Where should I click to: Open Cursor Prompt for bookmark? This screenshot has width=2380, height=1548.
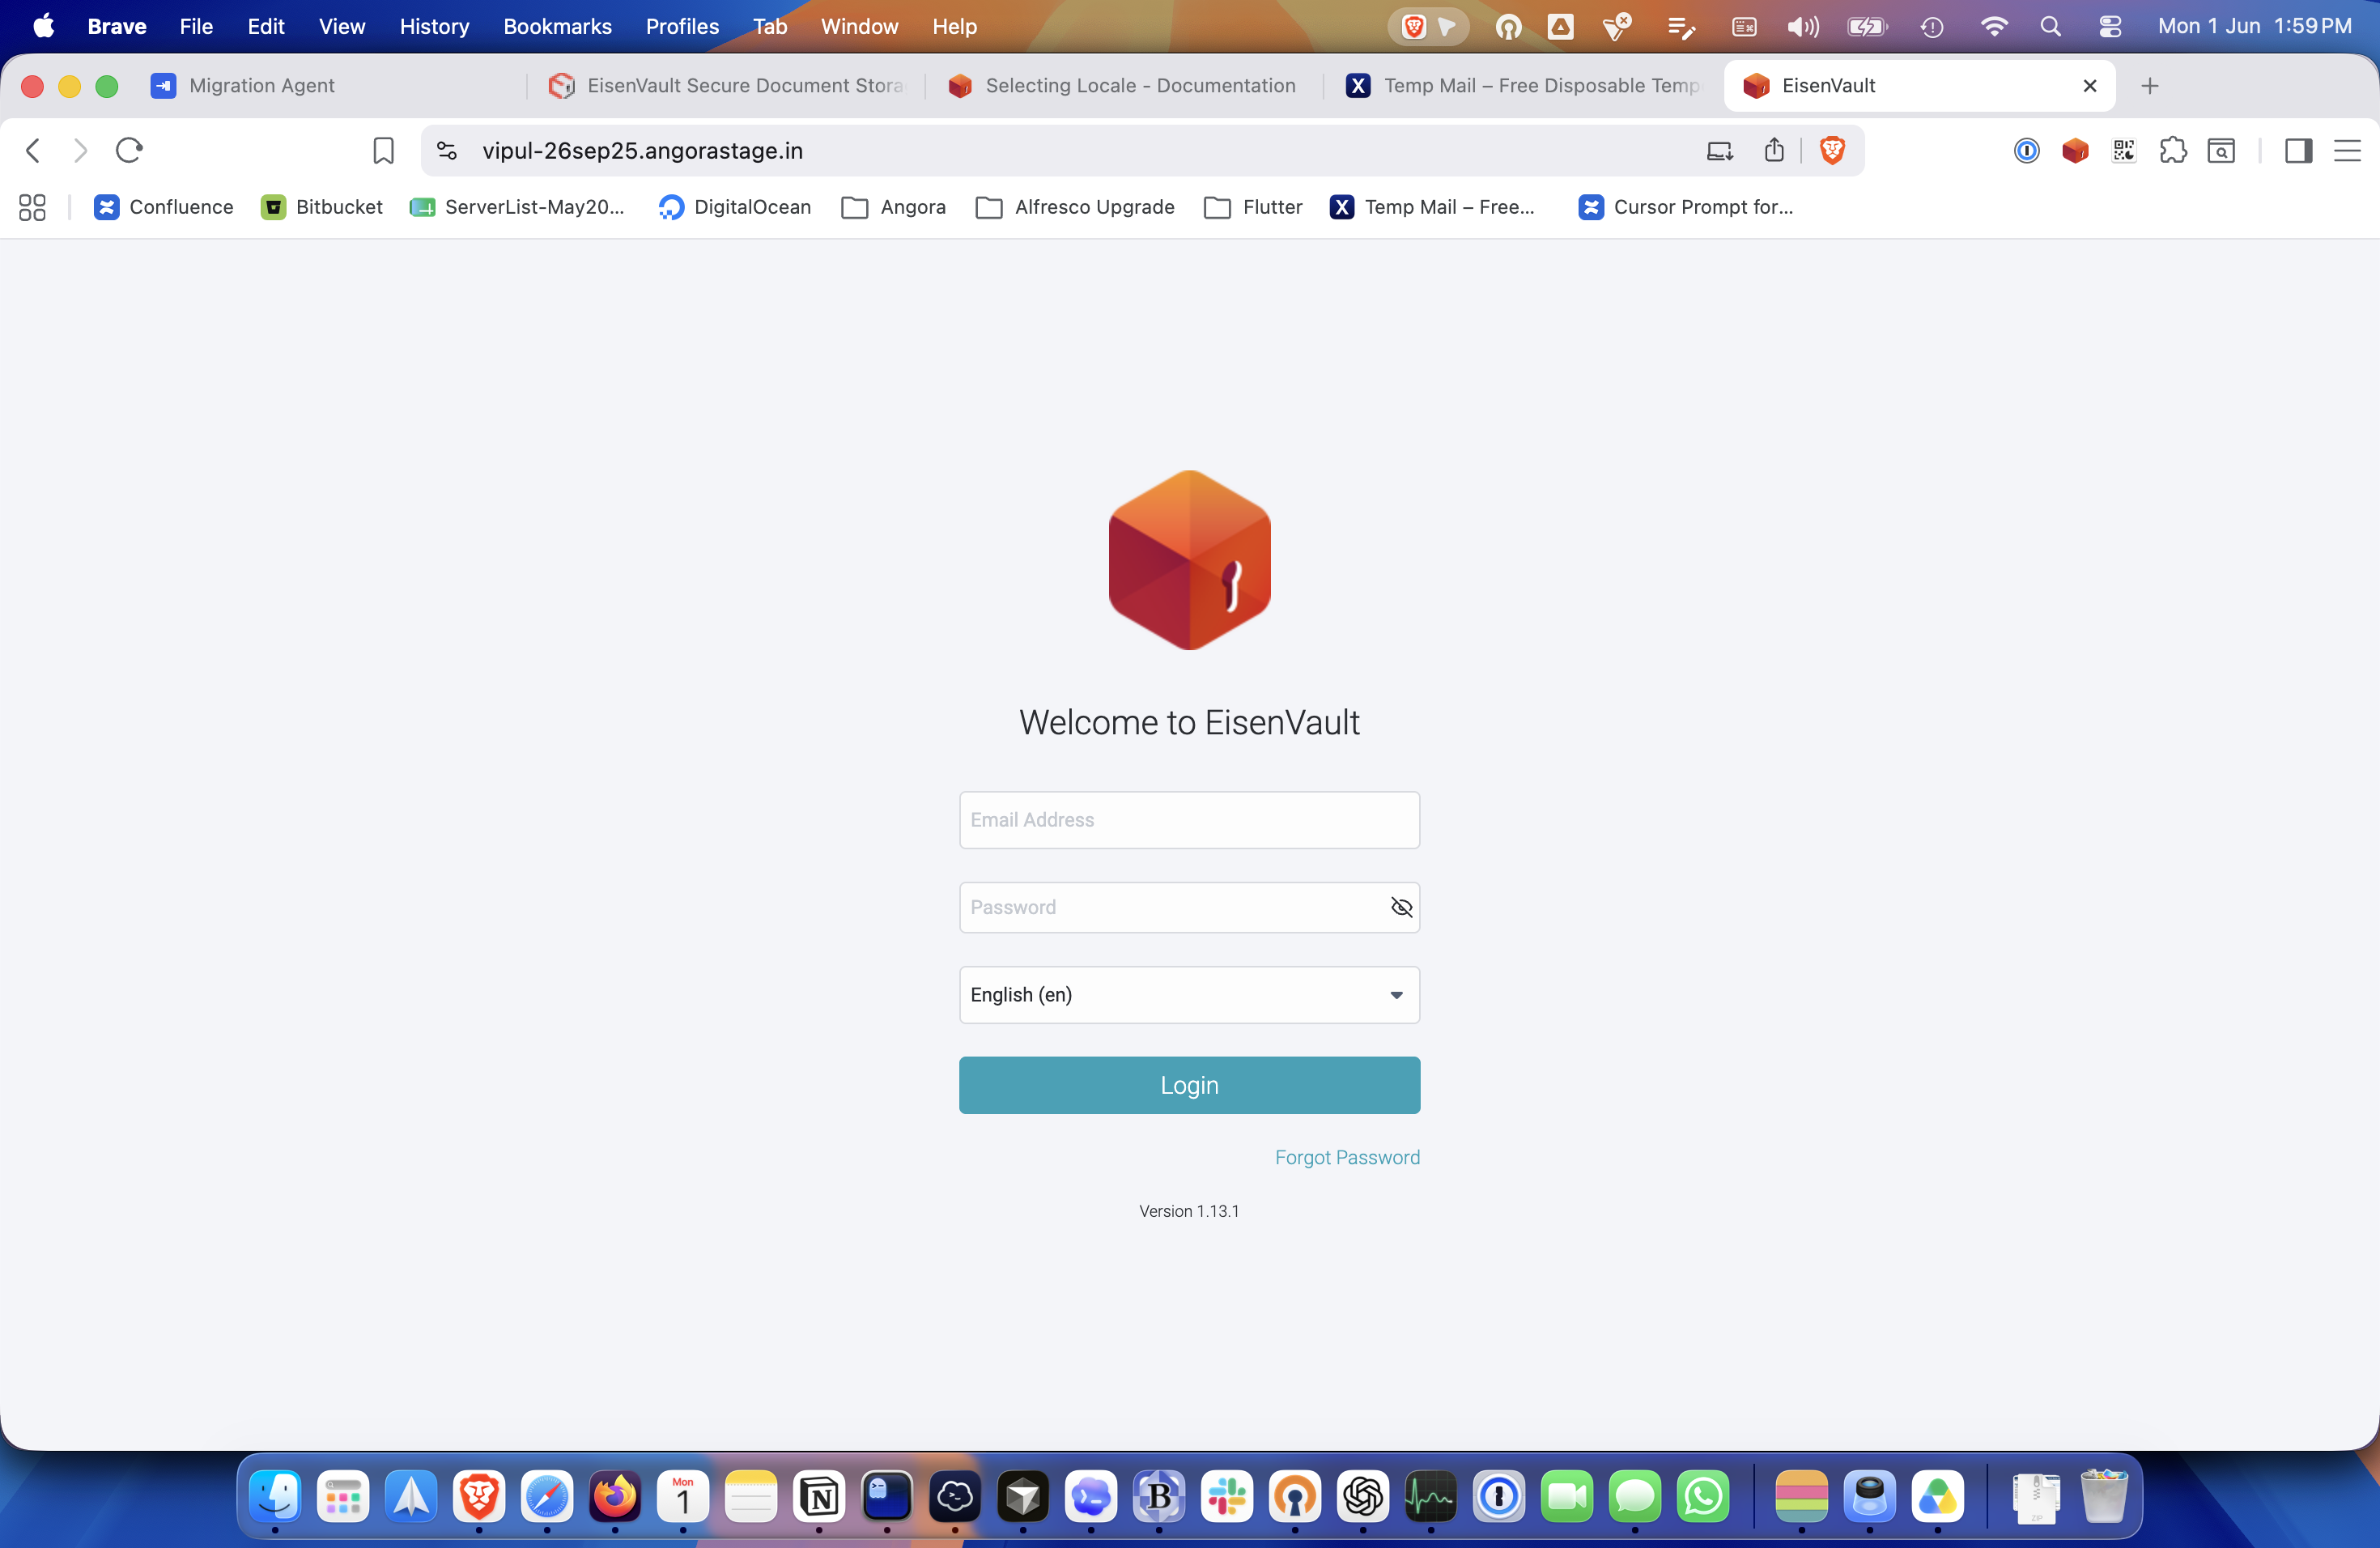point(1686,207)
